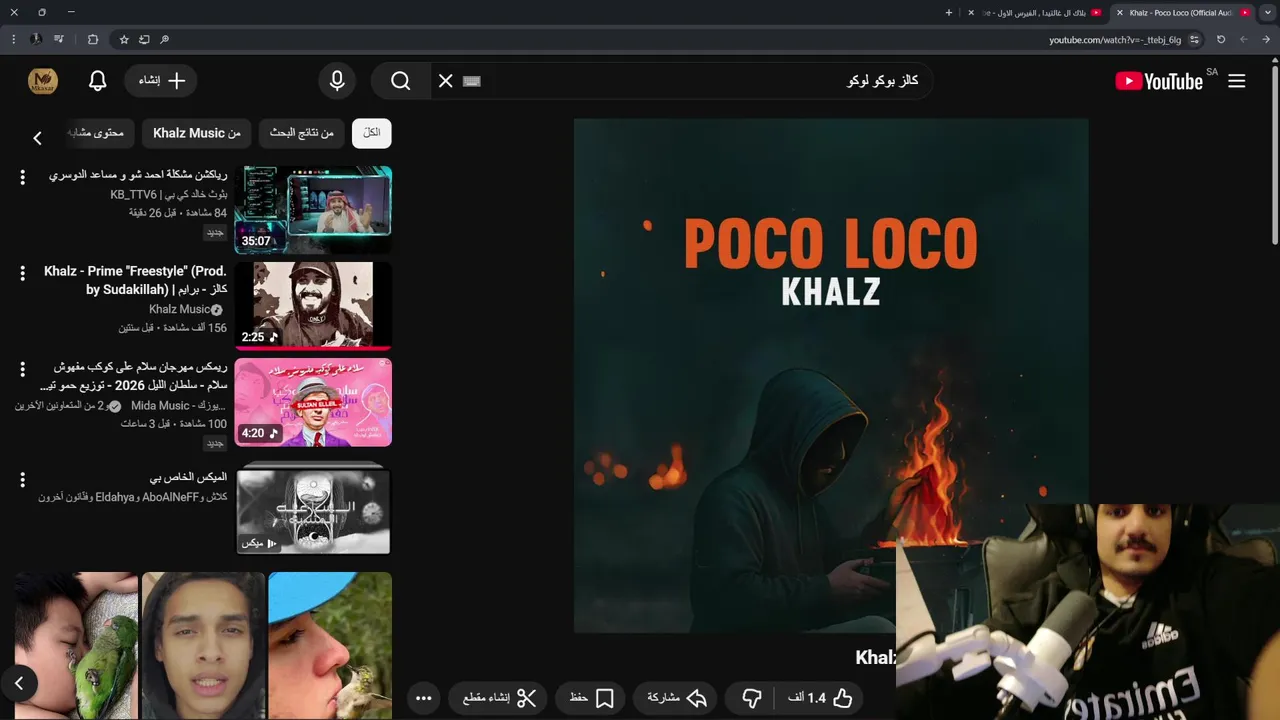1280x720 pixels.
Task: Select the الكل filter chip
Action: point(372,133)
